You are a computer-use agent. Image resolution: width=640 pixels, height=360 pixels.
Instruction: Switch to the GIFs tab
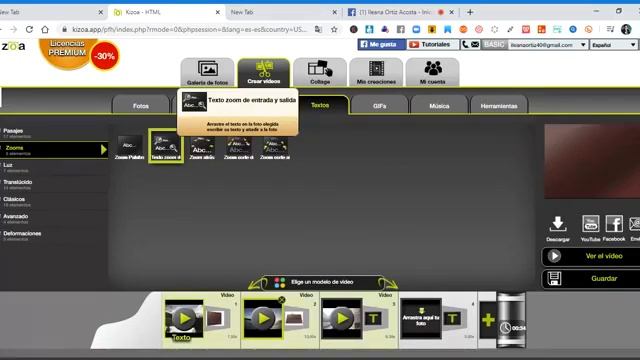(x=380, y=105)
